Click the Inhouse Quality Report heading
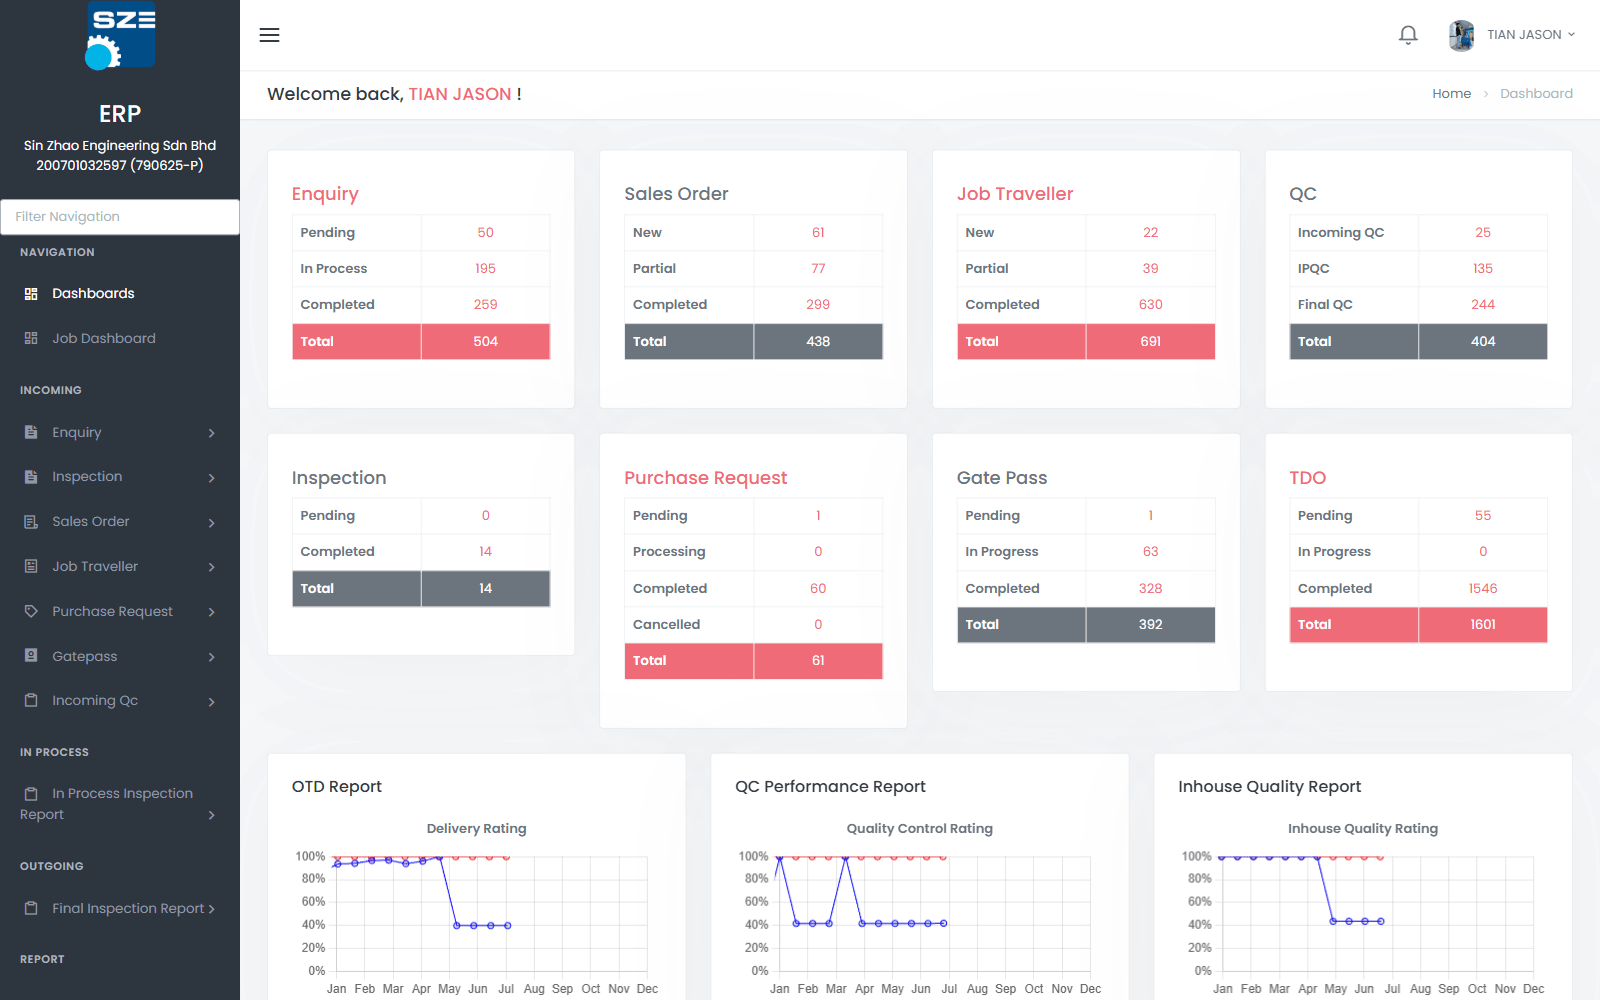 tap(1269, 787)
